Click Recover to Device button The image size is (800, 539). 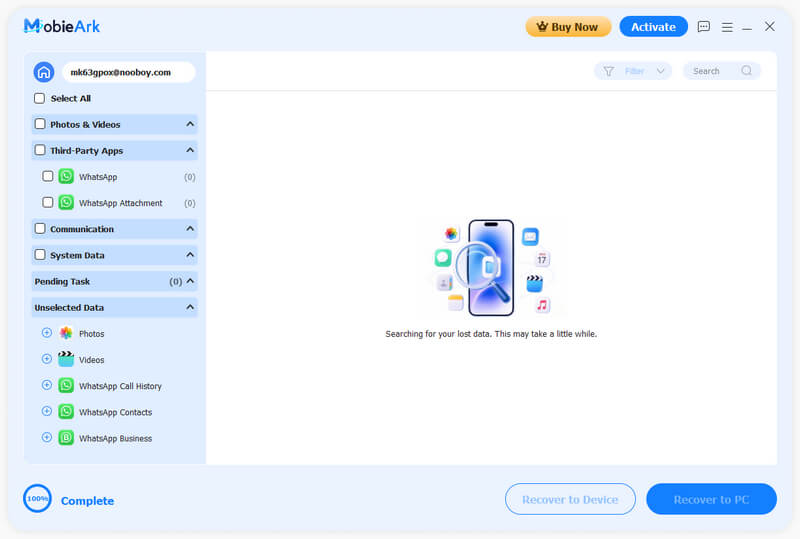pyautogui.click(x=570, y=499)
